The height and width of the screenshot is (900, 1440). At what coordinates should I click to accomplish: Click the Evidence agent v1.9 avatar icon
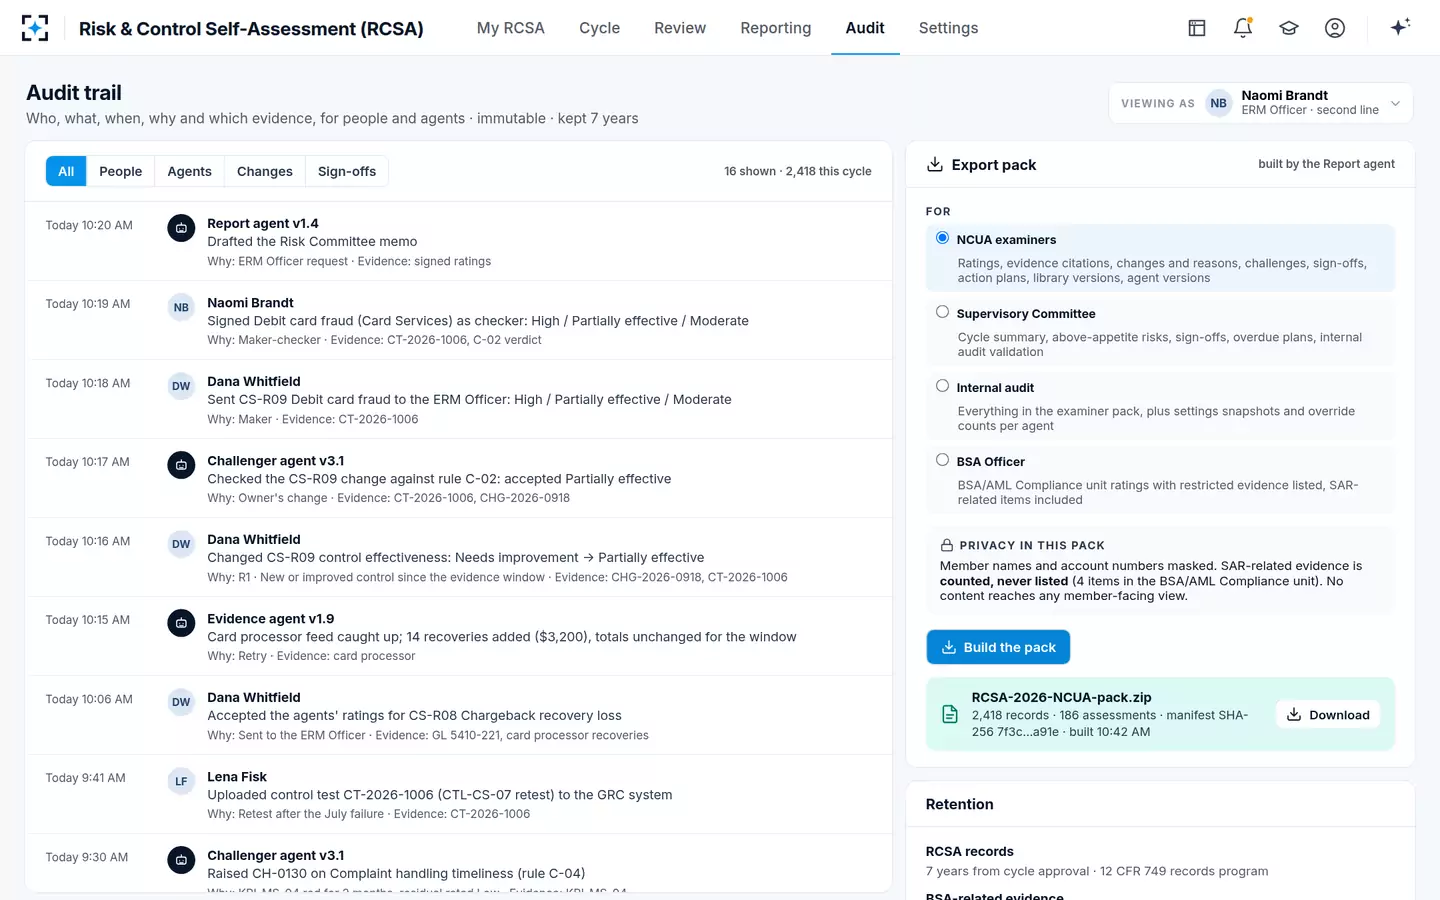(181, 623)
